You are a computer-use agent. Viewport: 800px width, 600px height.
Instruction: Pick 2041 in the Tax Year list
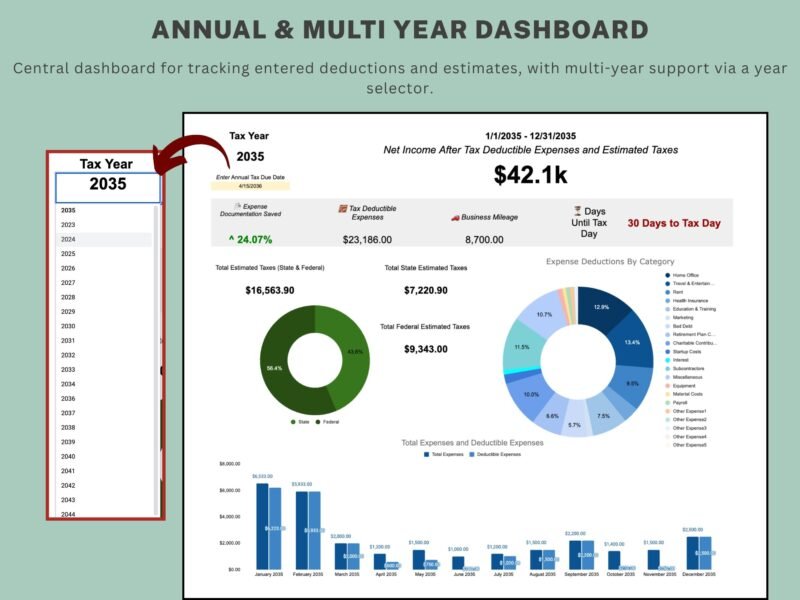104,471
